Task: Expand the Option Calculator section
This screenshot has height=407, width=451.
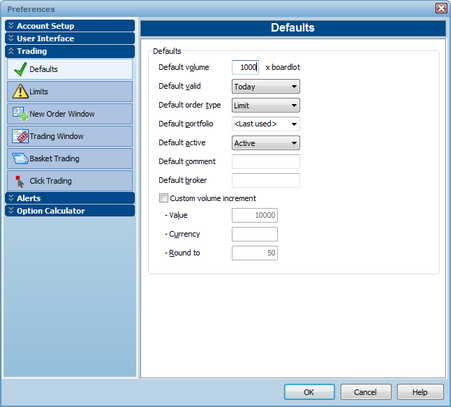Action: [x=70, y=211]
